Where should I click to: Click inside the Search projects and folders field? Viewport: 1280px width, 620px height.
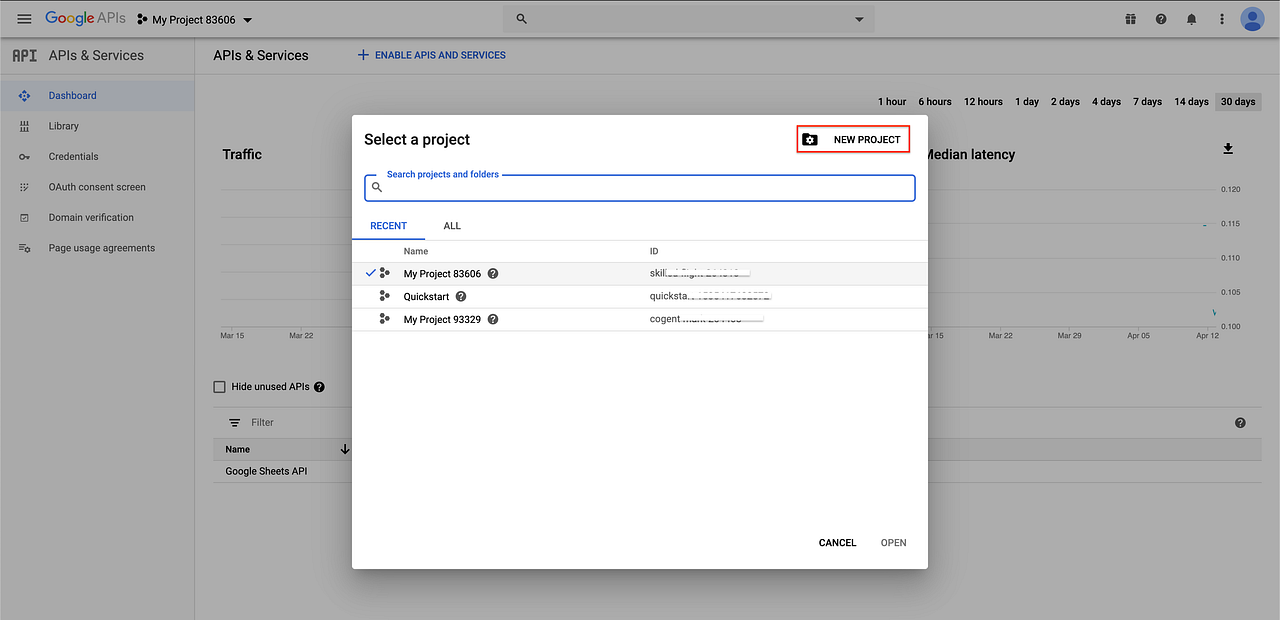tap(639, 187)
